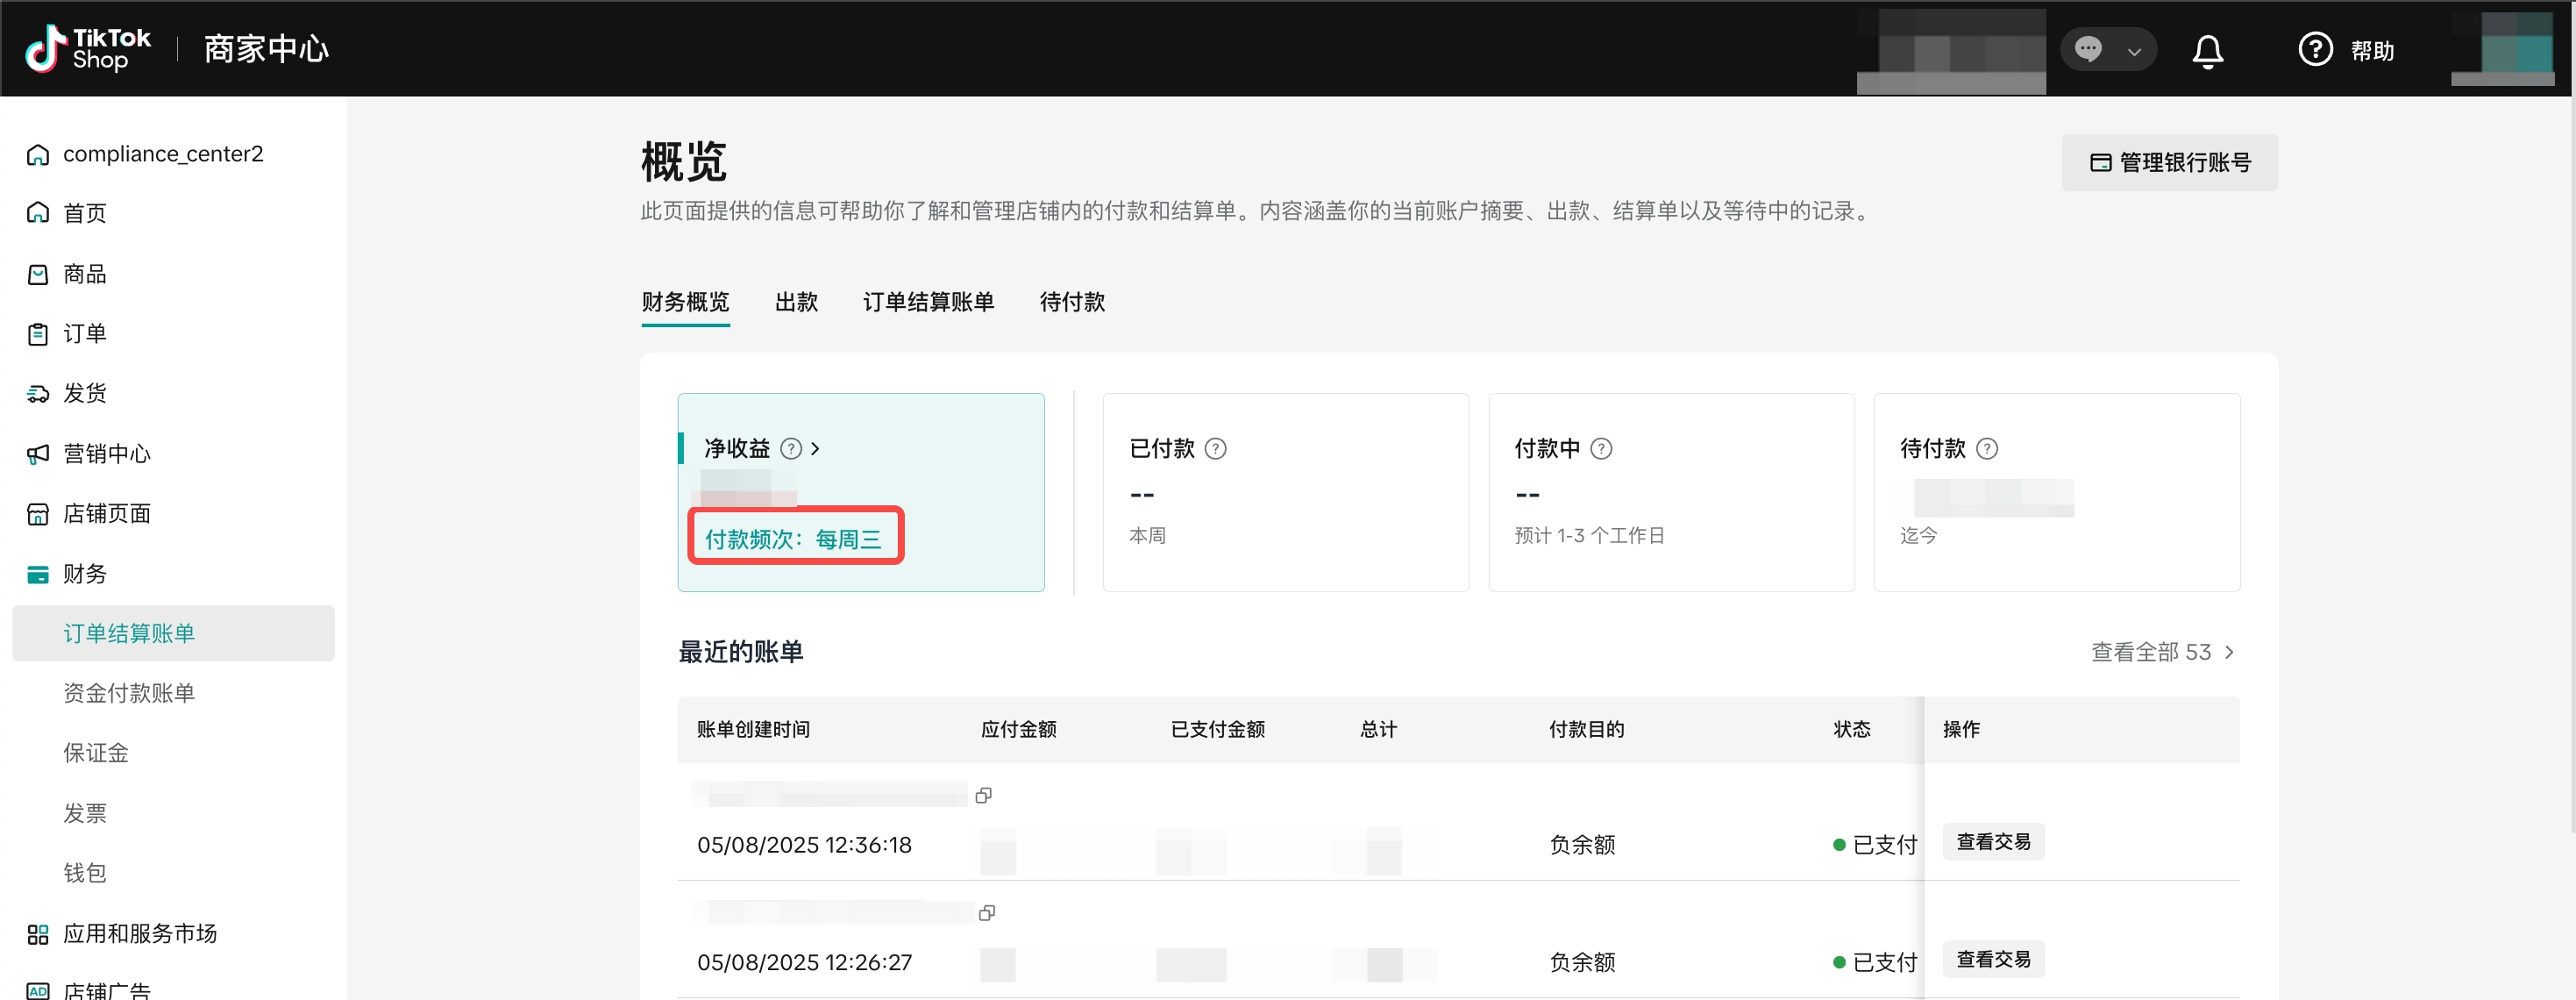Expand the chat dropdown arrow in header

[2134, 51]
